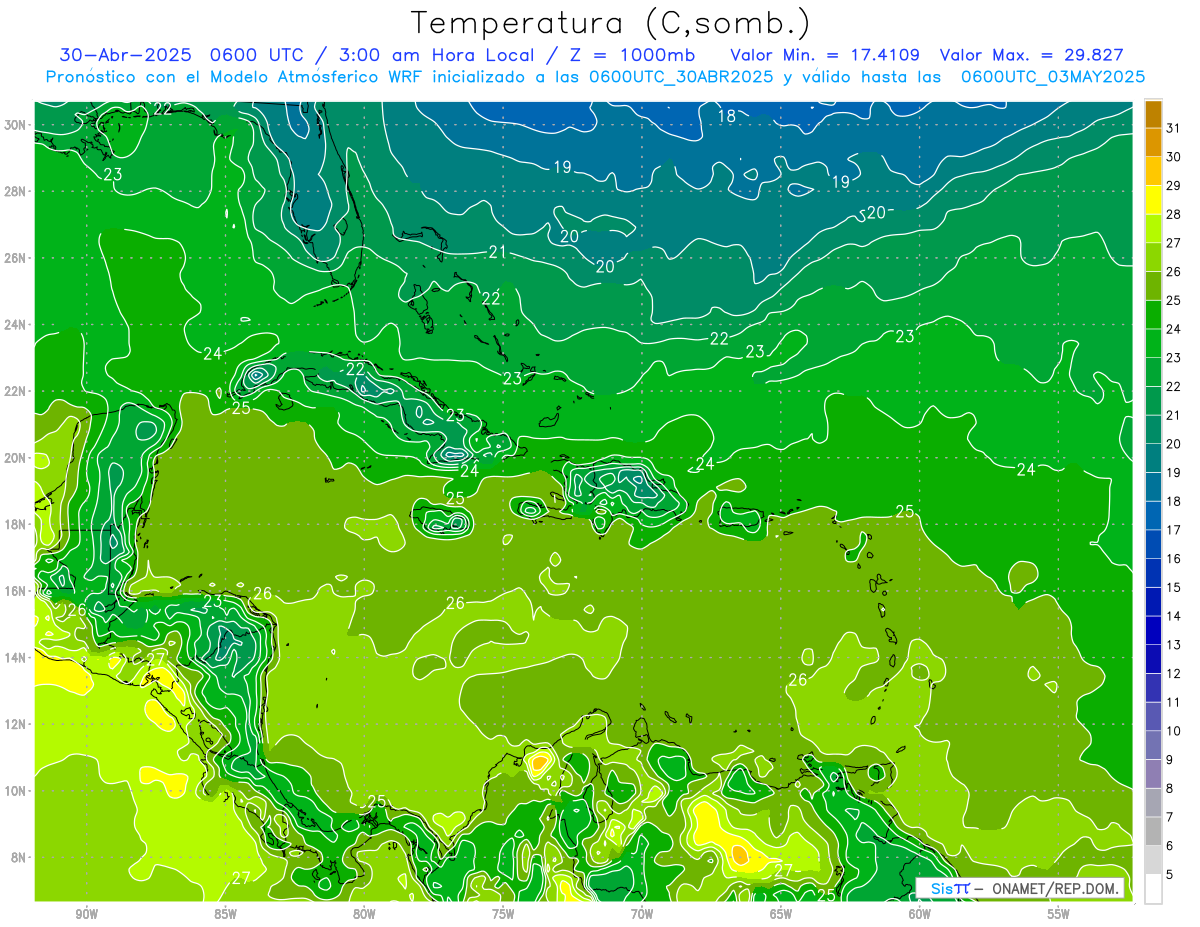
Task: Pick the dark blue swatch between legend 13 and 14
Action: pos(1153,630)
